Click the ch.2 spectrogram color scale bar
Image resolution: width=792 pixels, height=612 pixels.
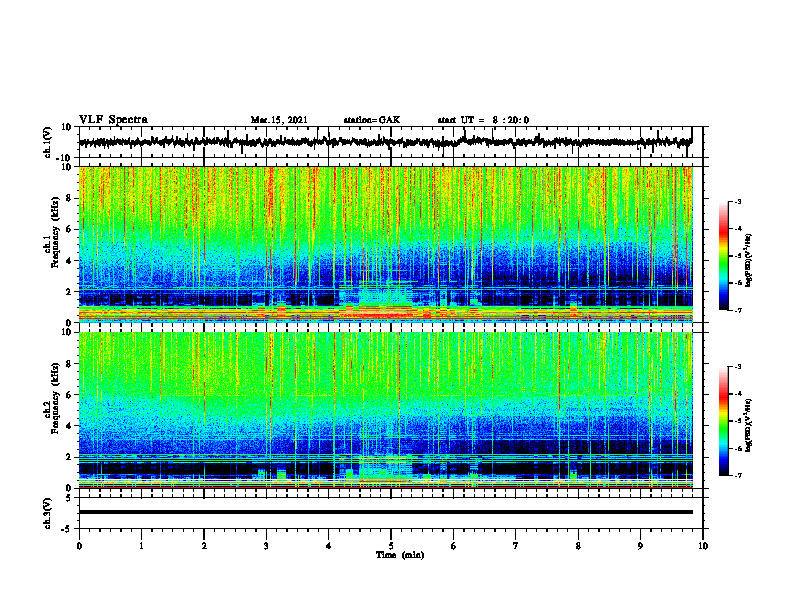point(723,421)
